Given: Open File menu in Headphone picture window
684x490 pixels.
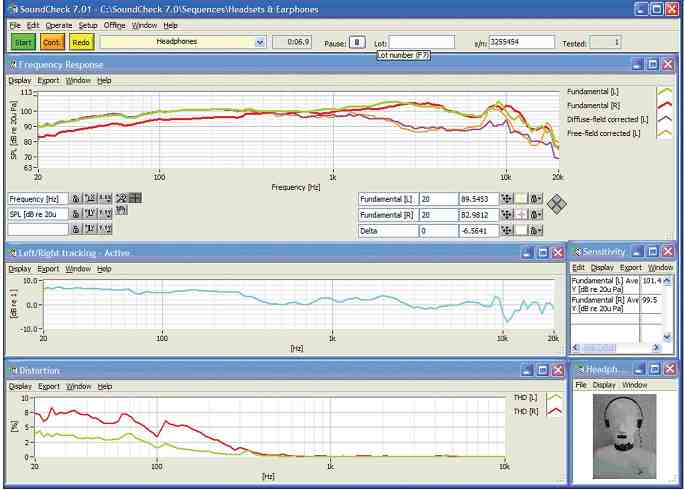Looking at the screenshot, I should point(581,385).
